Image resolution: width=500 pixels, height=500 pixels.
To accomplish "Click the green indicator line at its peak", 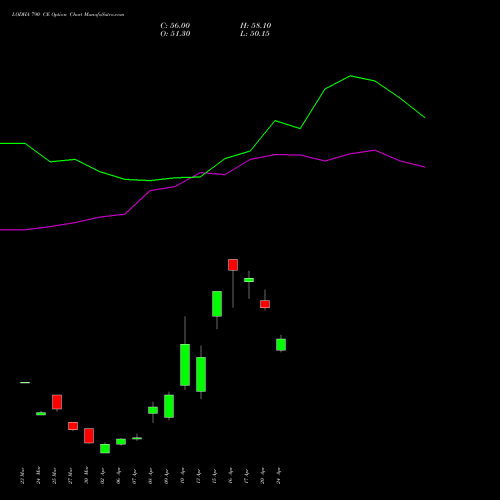I will [x=350, y=76].
